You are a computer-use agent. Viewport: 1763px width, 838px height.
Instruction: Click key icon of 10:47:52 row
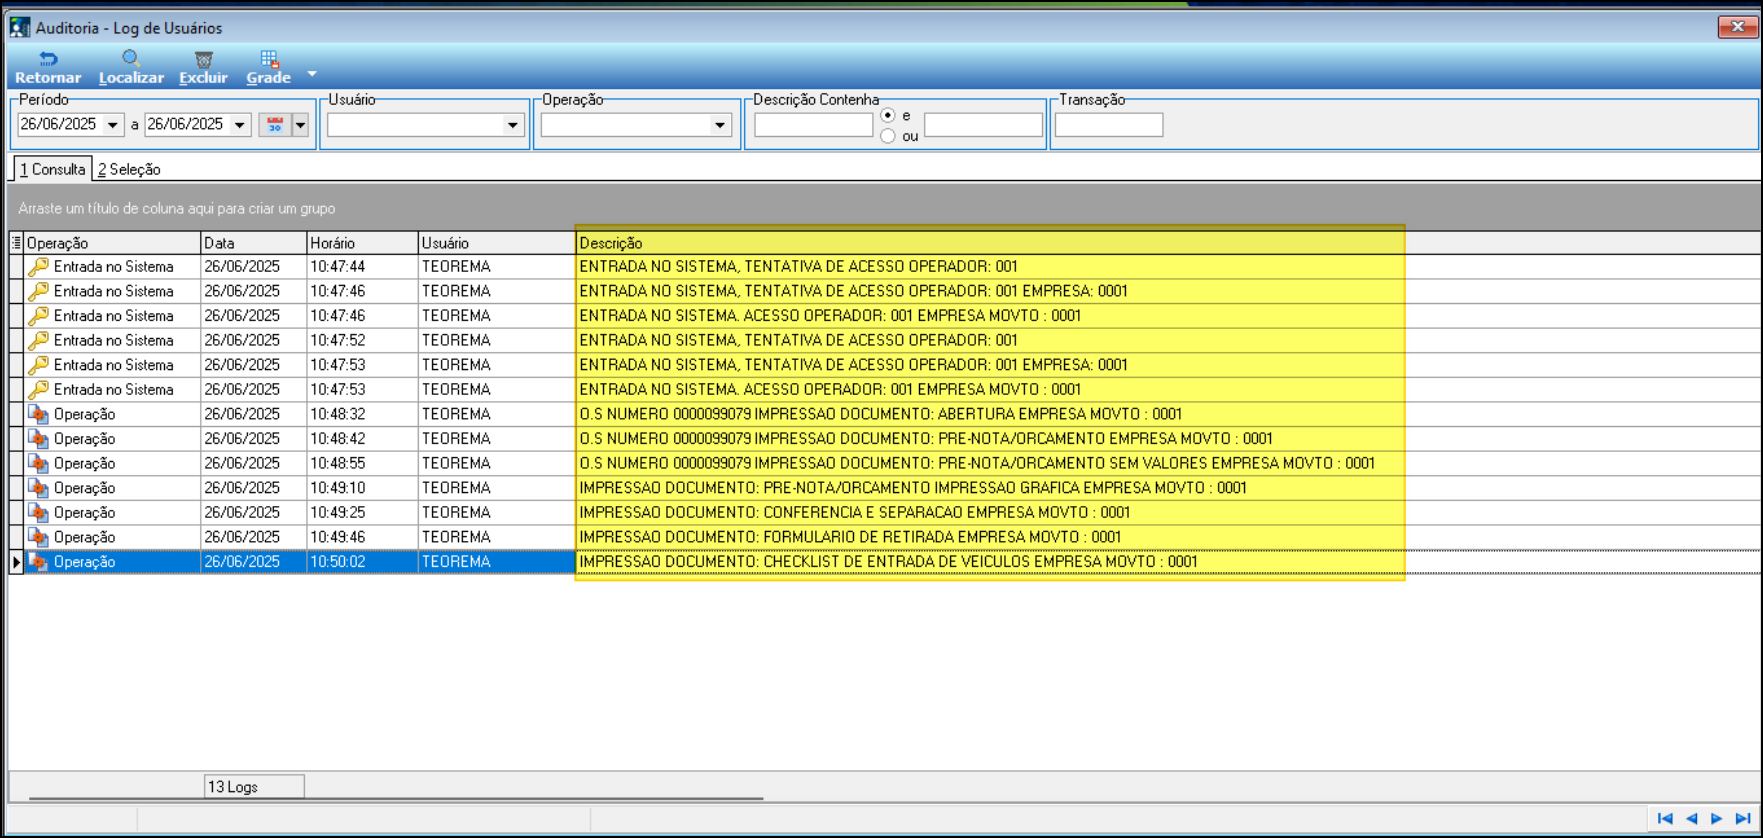point(38,340)
